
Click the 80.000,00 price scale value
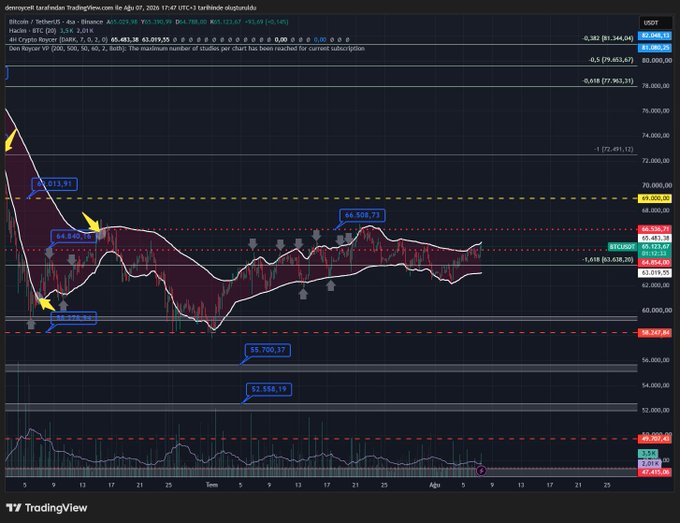657,60
